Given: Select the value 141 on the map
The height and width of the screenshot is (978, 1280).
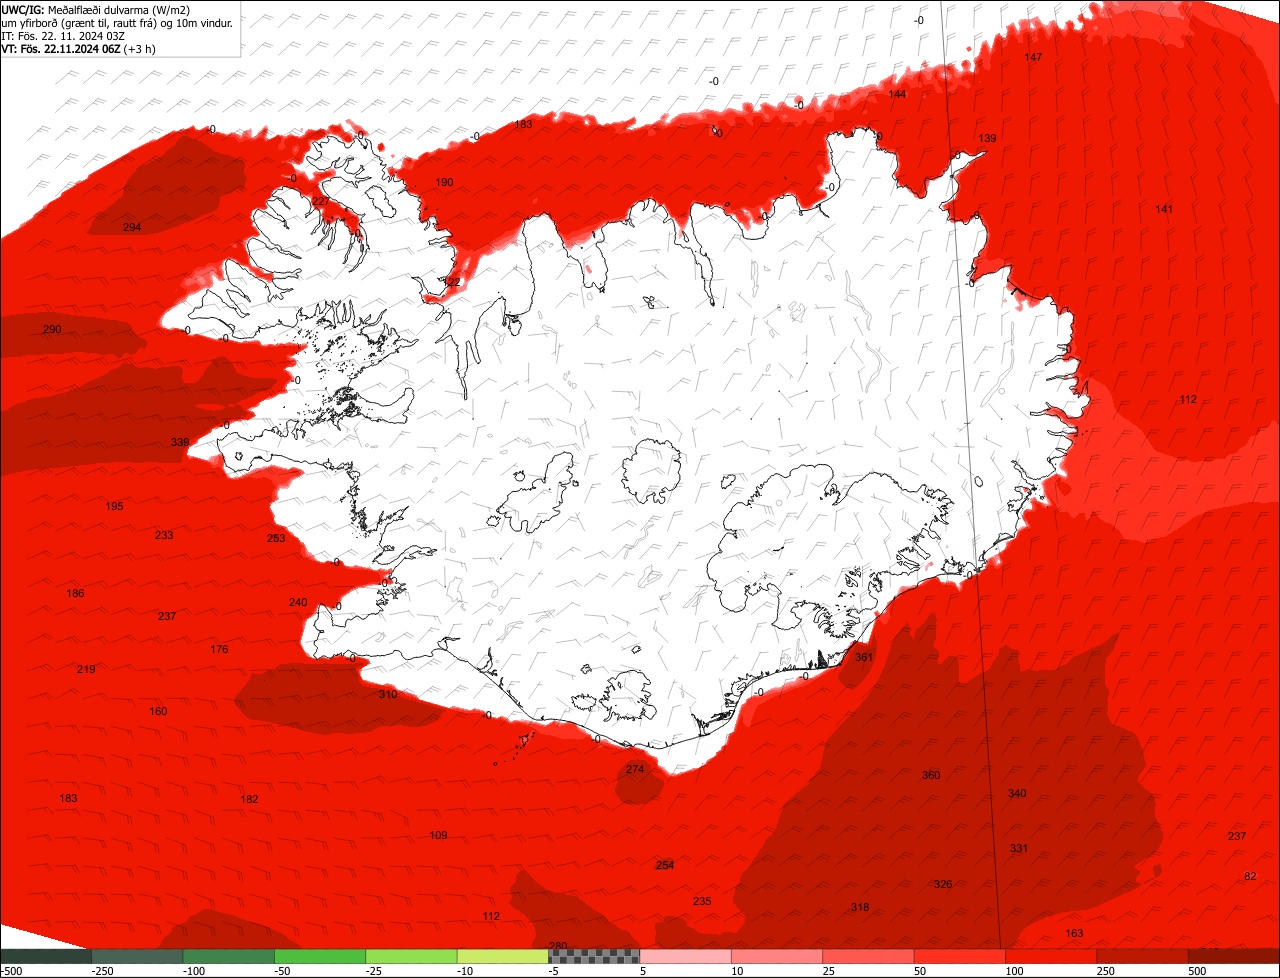Looking at the screenshot, I should coord(1164,209).
